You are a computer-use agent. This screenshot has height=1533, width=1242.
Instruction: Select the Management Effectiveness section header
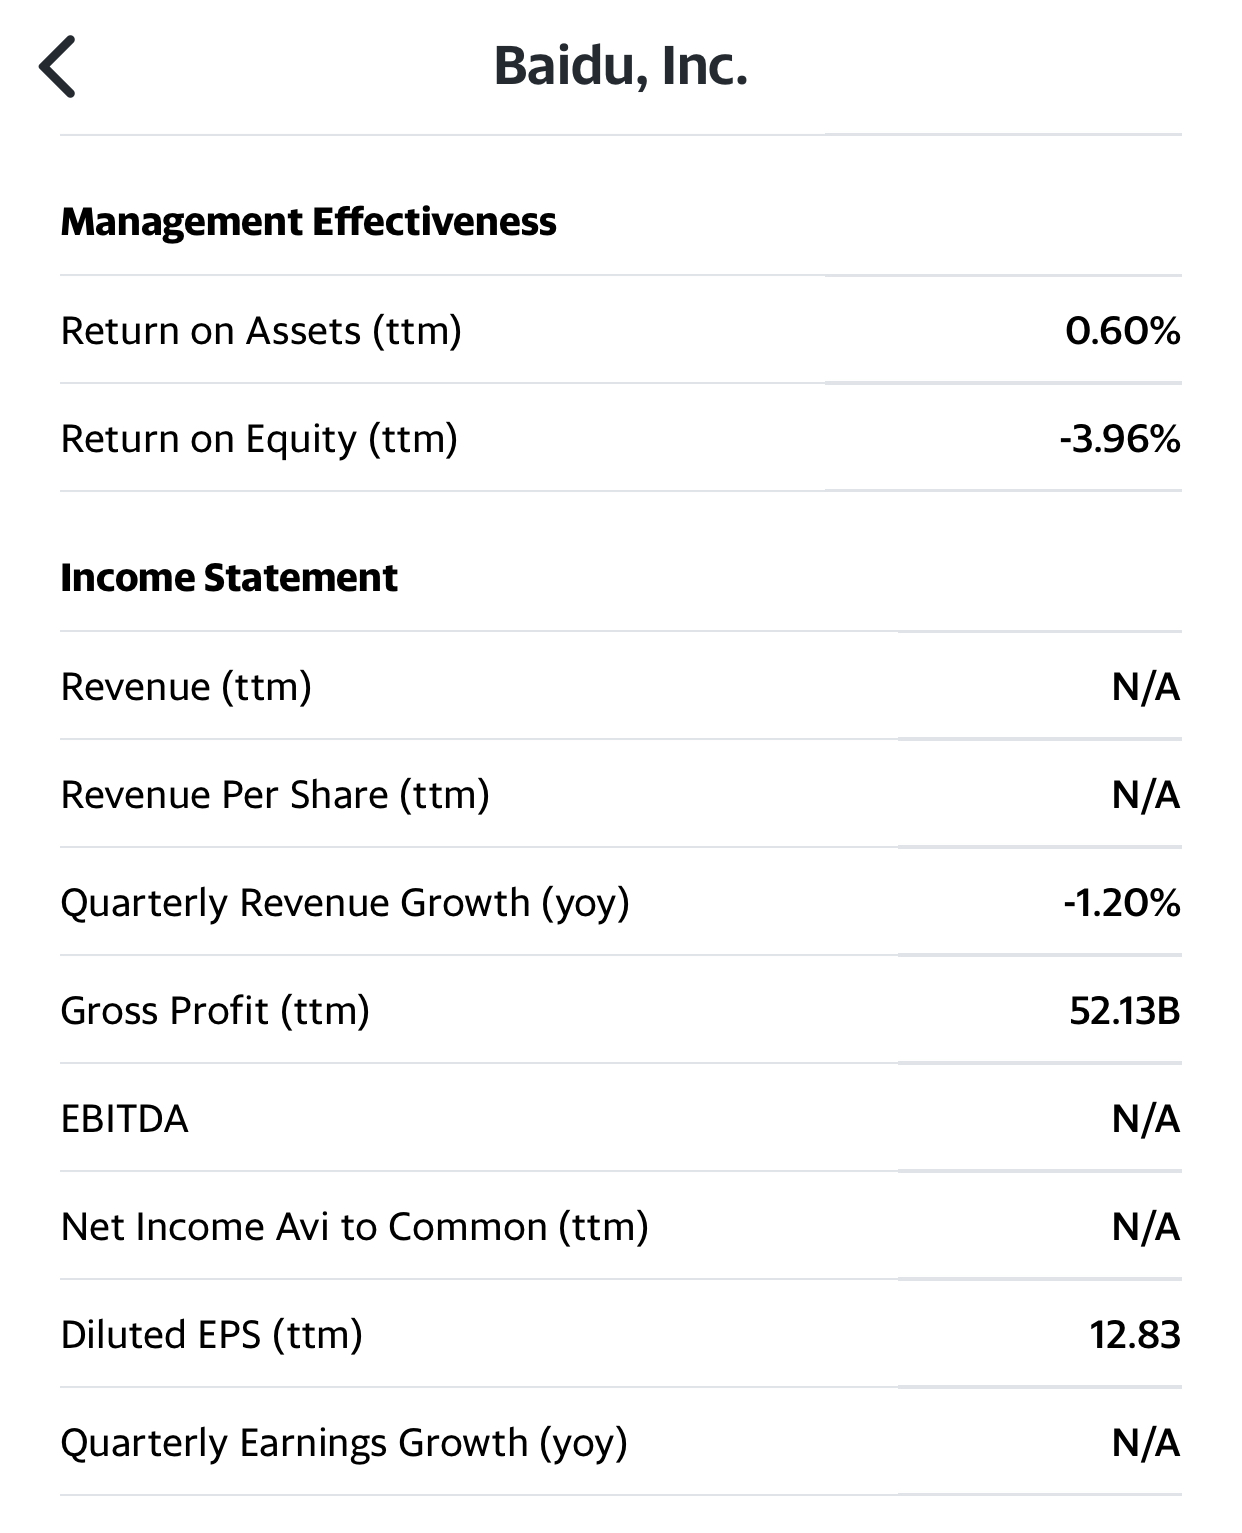[308, 222]
